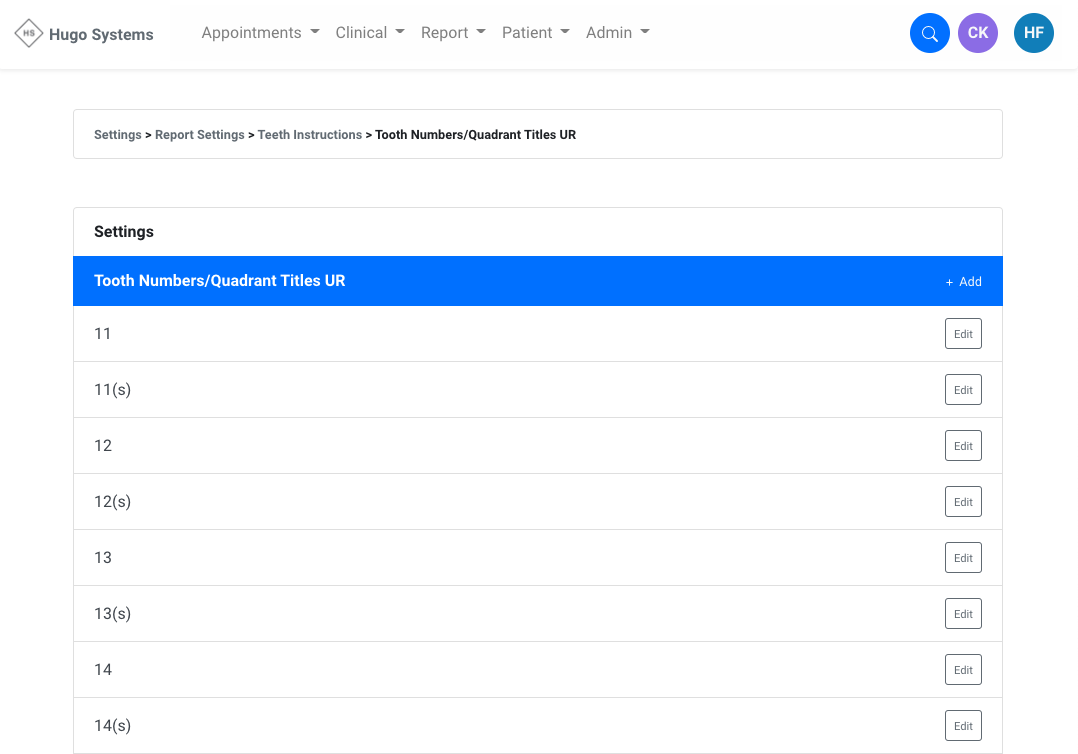
Task: Open the Patient menu
Action: tap(535, 33)
